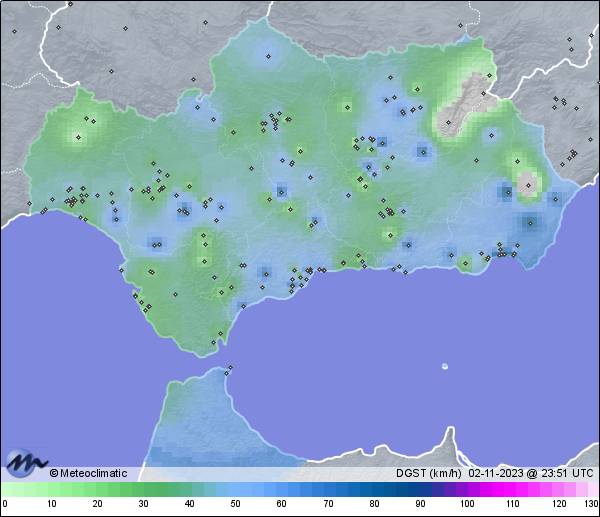This screenshot has width=600, height=517.
Task: Click the 130 value at scale end
Action: [591, 504]
